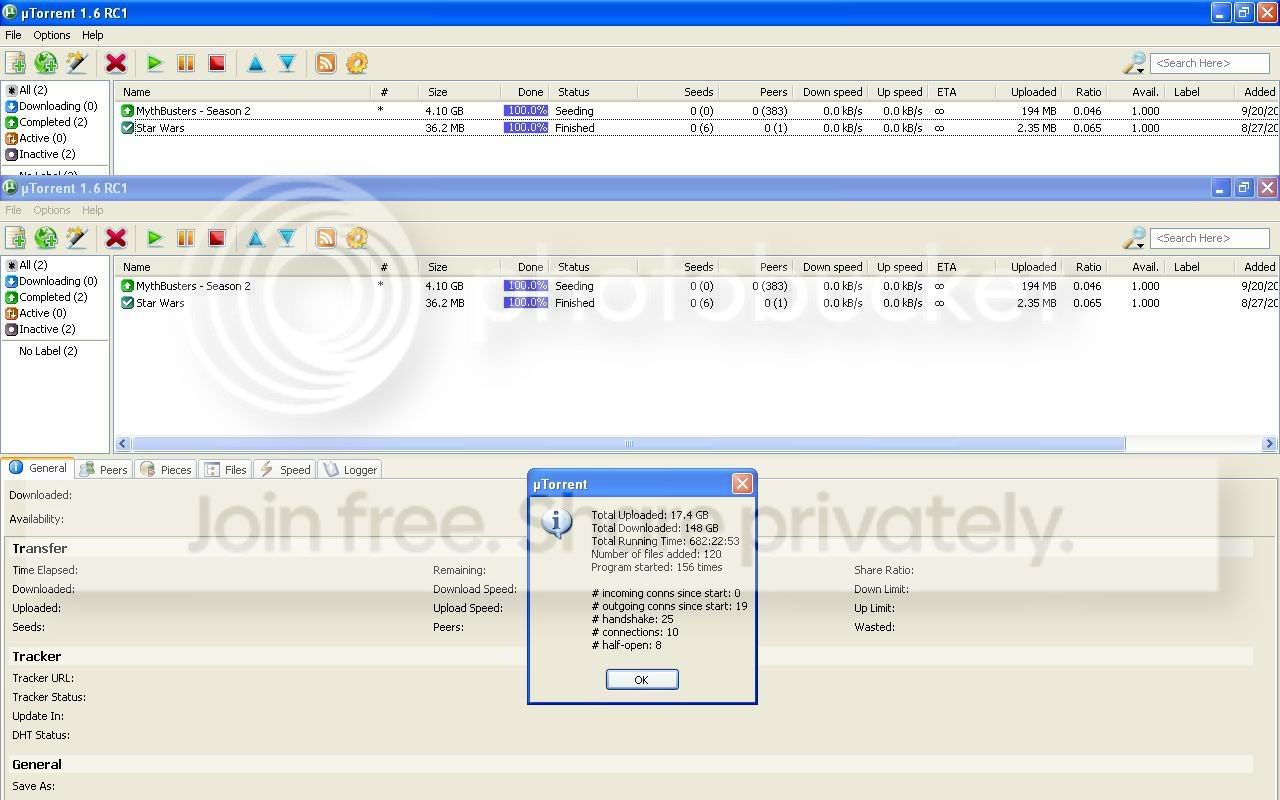Switch to the Peers tab
The width and height of the screenshot is (1280, 800).
(x=104, y=469)
